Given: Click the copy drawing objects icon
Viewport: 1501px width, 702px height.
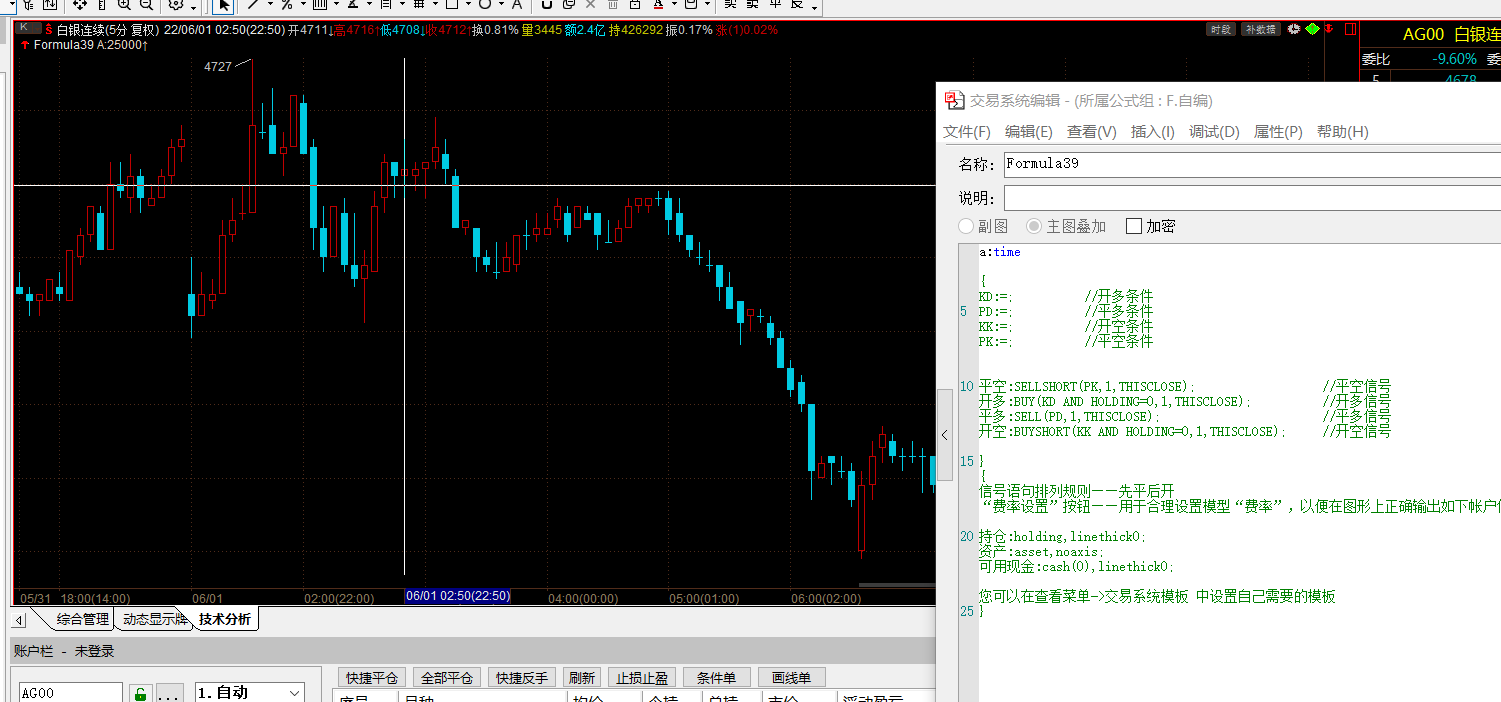Looking at the screenshot, I should [569, 5].
